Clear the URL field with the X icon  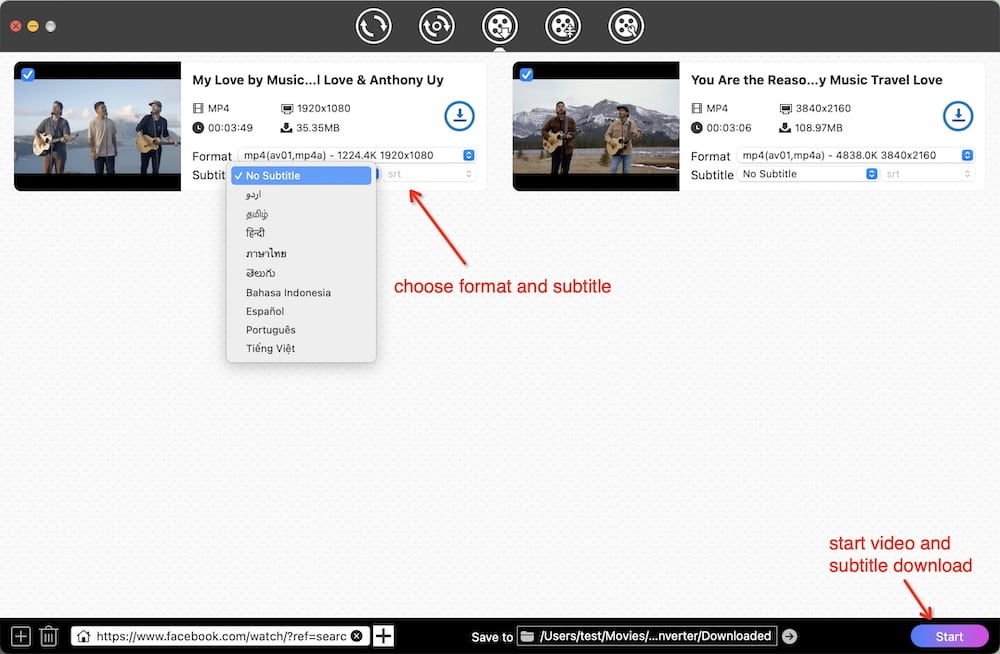357,636
